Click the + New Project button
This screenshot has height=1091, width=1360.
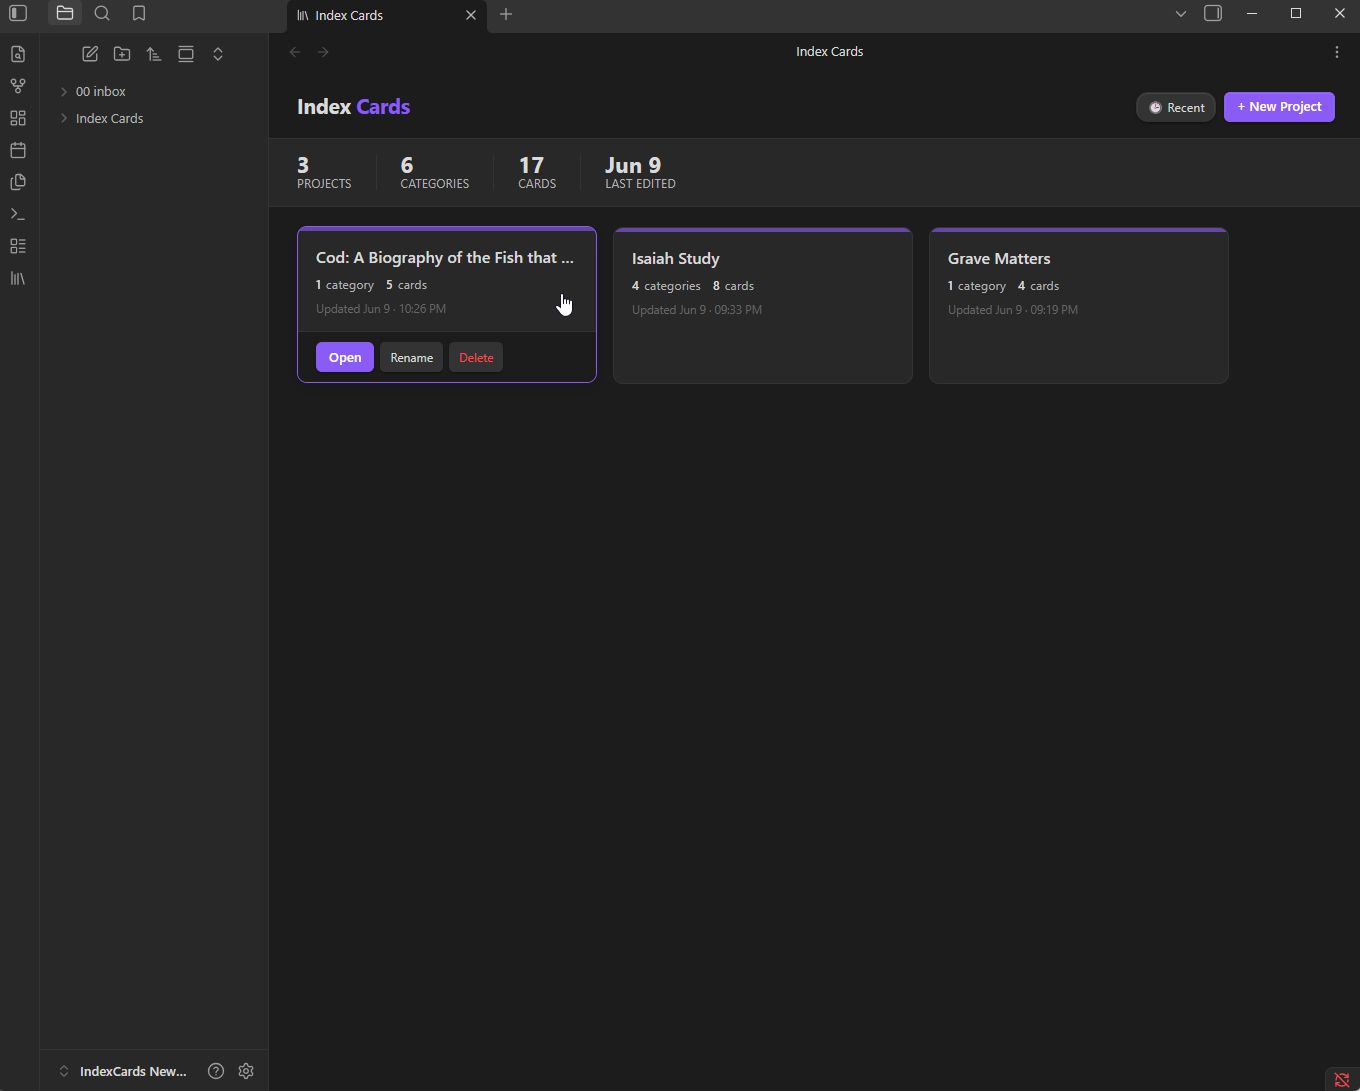tap(1279, 107)
